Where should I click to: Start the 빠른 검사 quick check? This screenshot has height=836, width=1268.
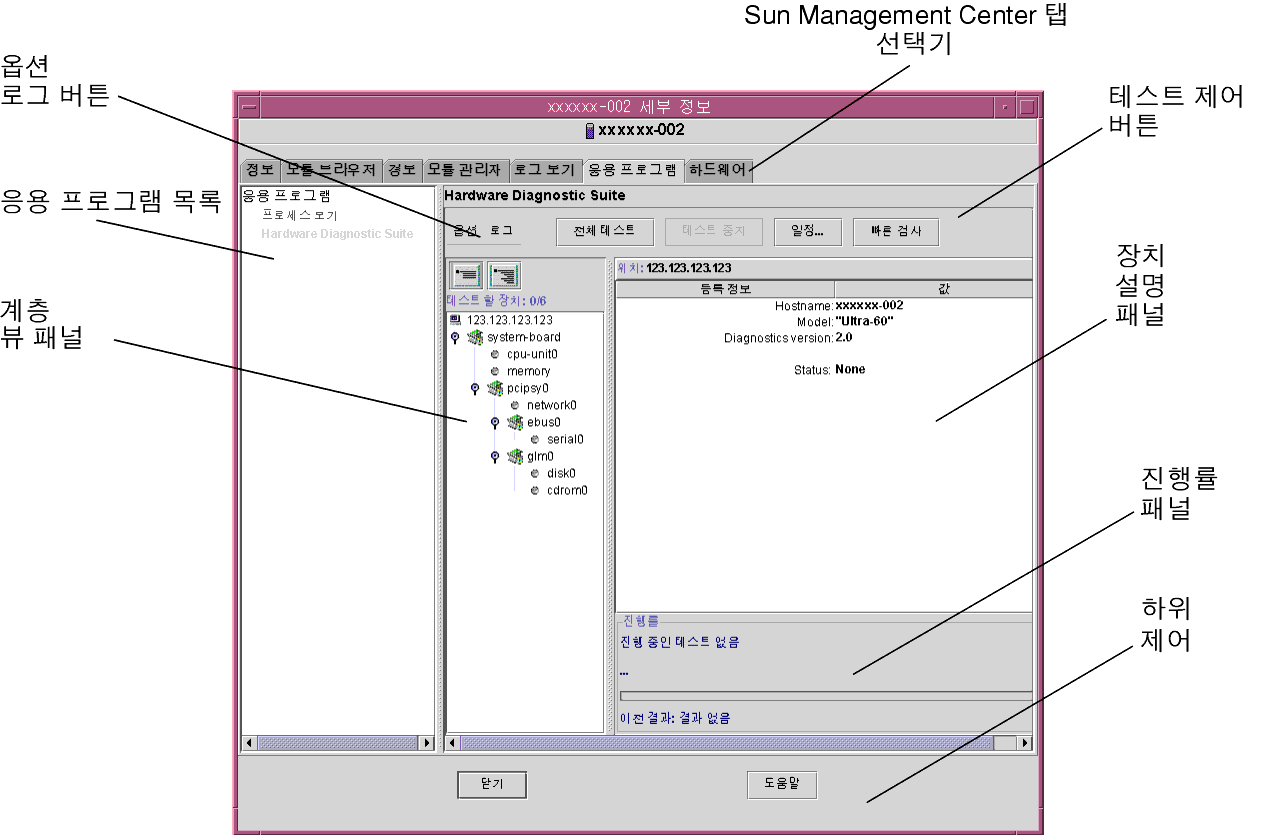pos(896,231)
